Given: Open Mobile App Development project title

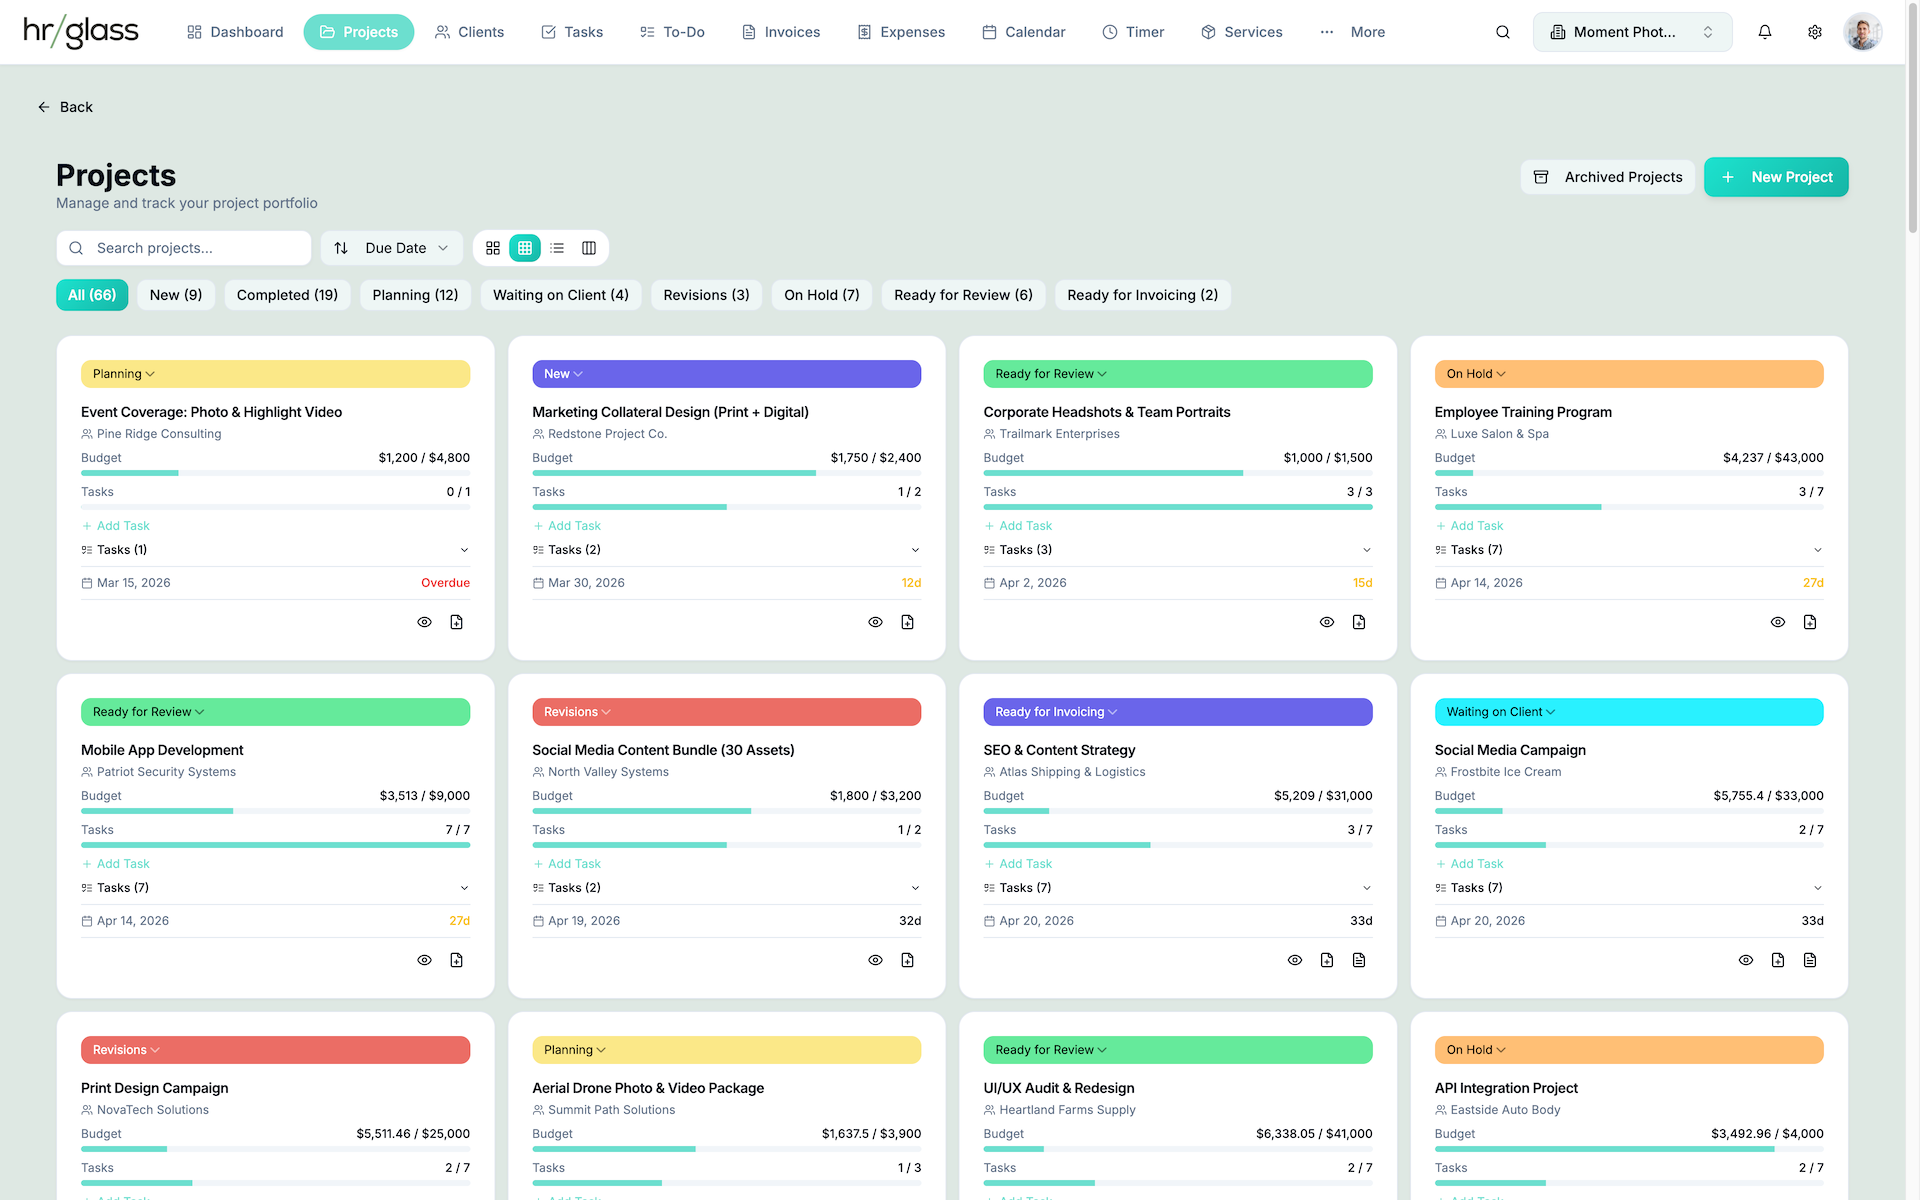Looking at the screenshot, I should pos(162,750).
